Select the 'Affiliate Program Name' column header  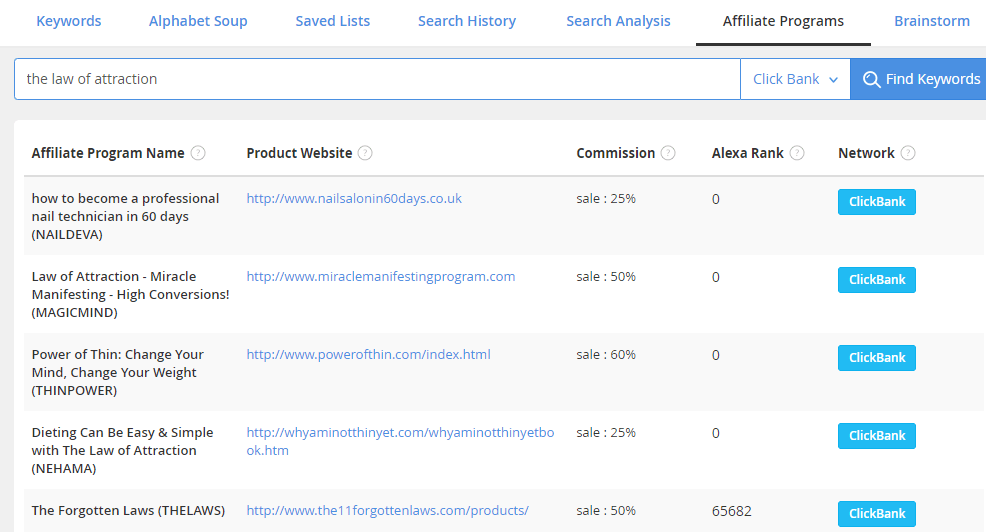tap(108, 153)
